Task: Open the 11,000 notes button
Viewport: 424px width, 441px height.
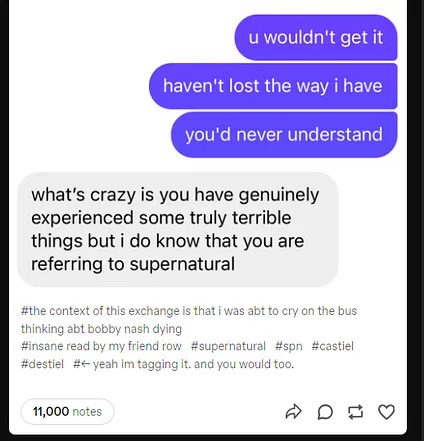Action: (x=67, y=412)
